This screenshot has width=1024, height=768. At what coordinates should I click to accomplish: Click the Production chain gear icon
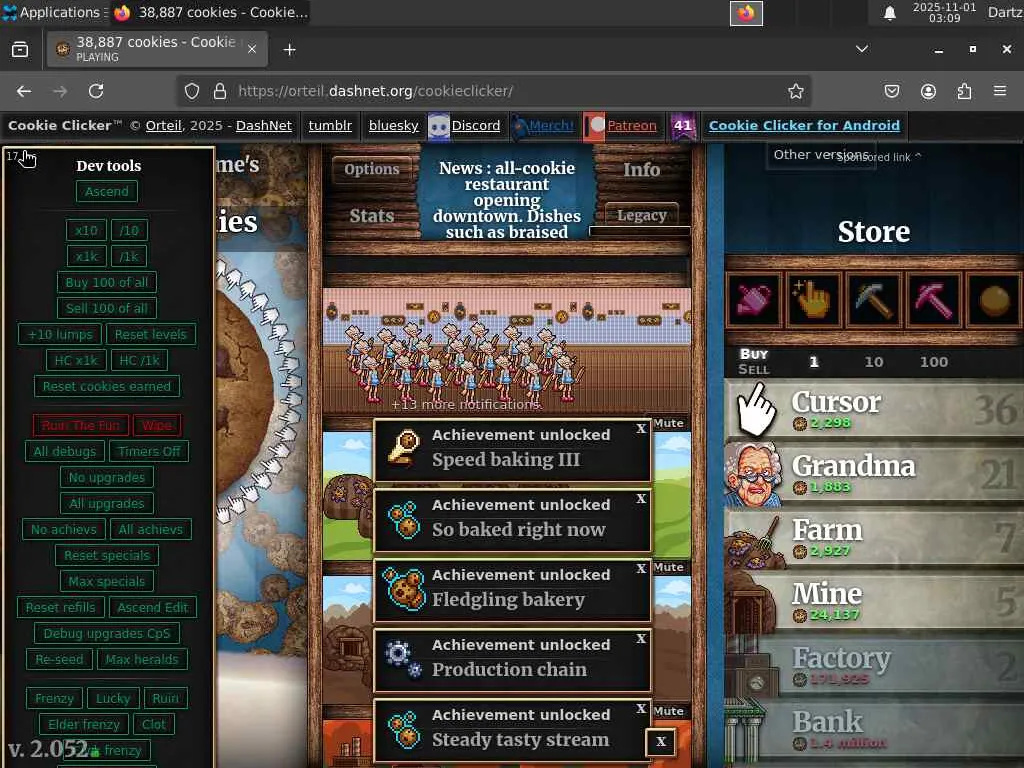(404, 658)
